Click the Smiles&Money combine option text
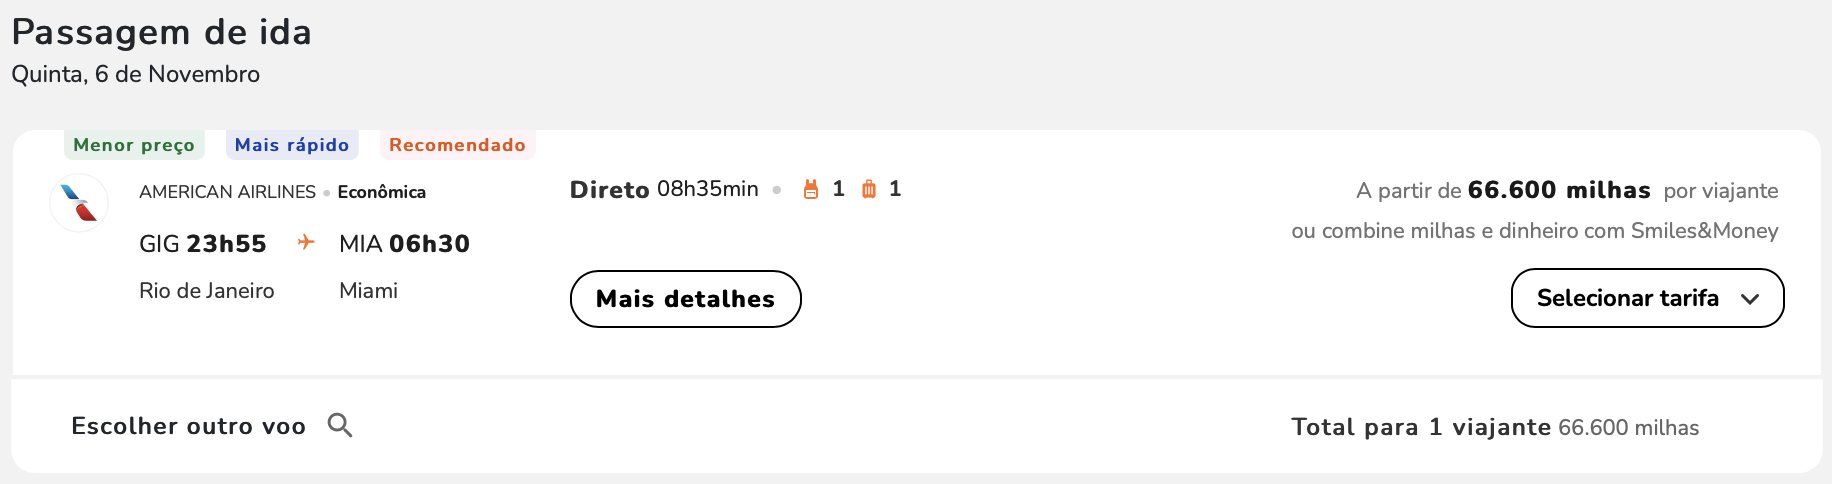1832x484 pixels. click(x=1535, y=231)
